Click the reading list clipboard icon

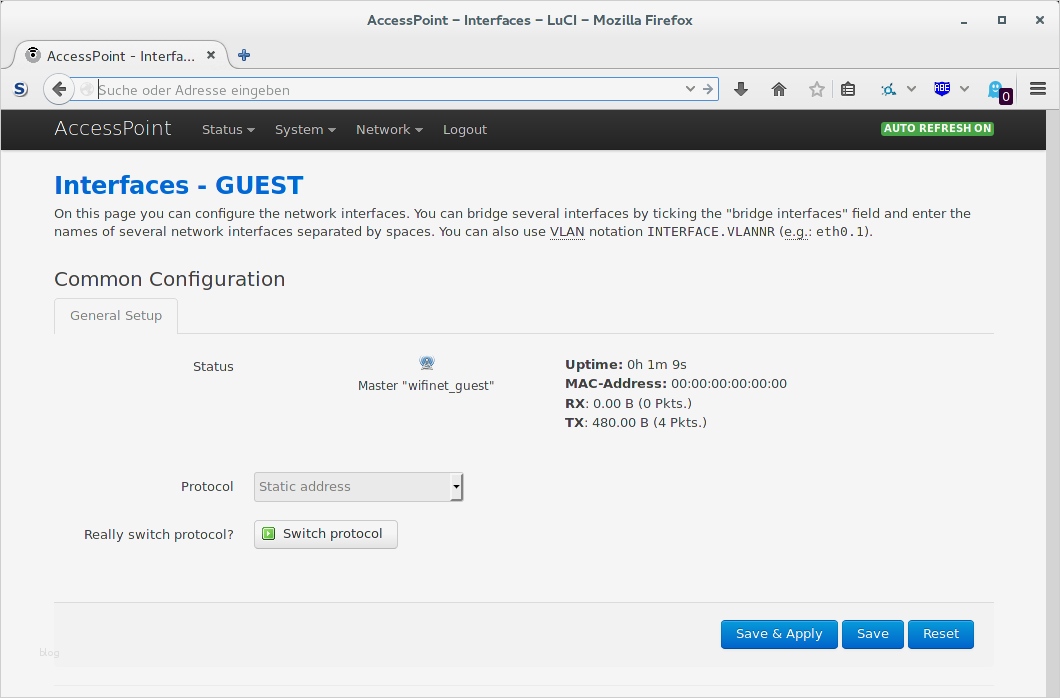pyautogui.click(x=847, y=89)
